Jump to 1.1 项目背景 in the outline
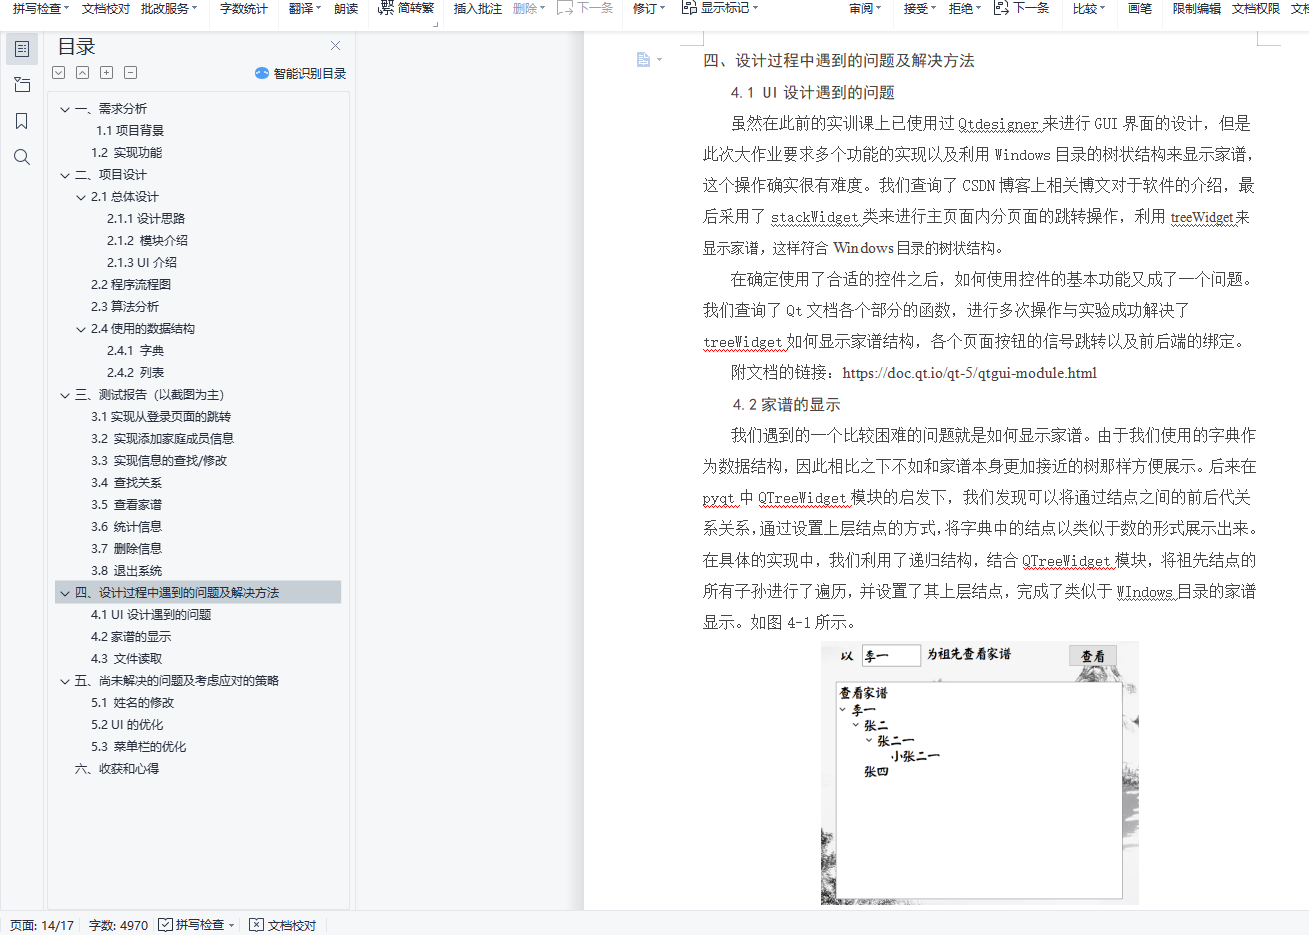The height and width of the screenshot is (935, 1309). pos(130,131)
